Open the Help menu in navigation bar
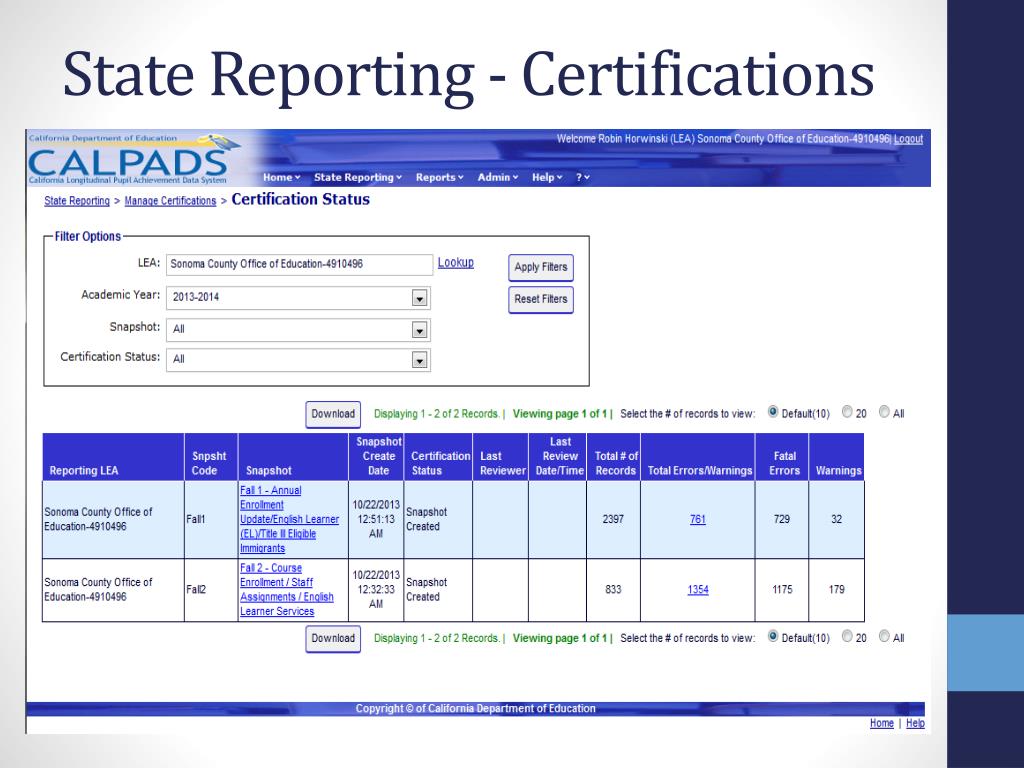The width and height of the screenshot is (1024, 768). pyautogui.click(x=547, y=177)
